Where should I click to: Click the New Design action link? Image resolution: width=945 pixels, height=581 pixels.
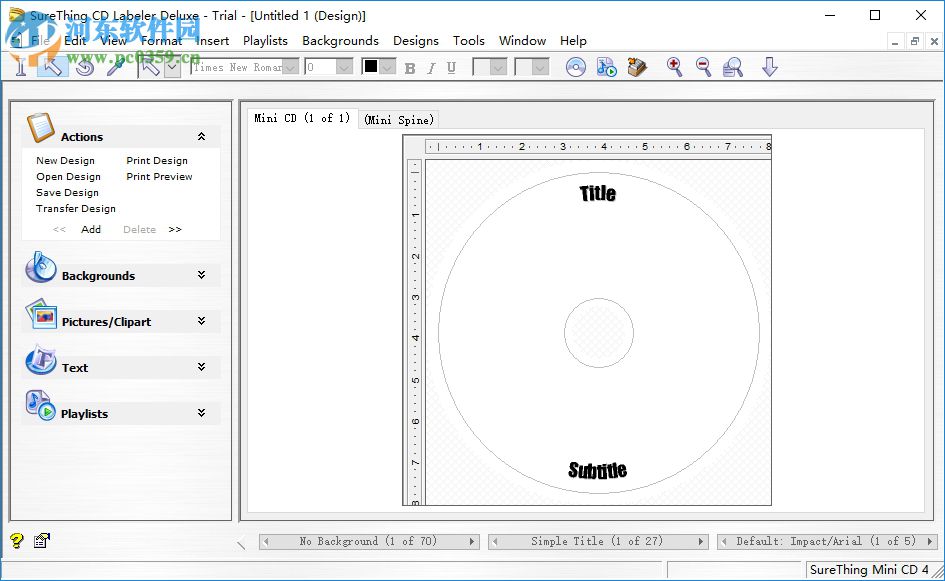[x=65, y=160]
